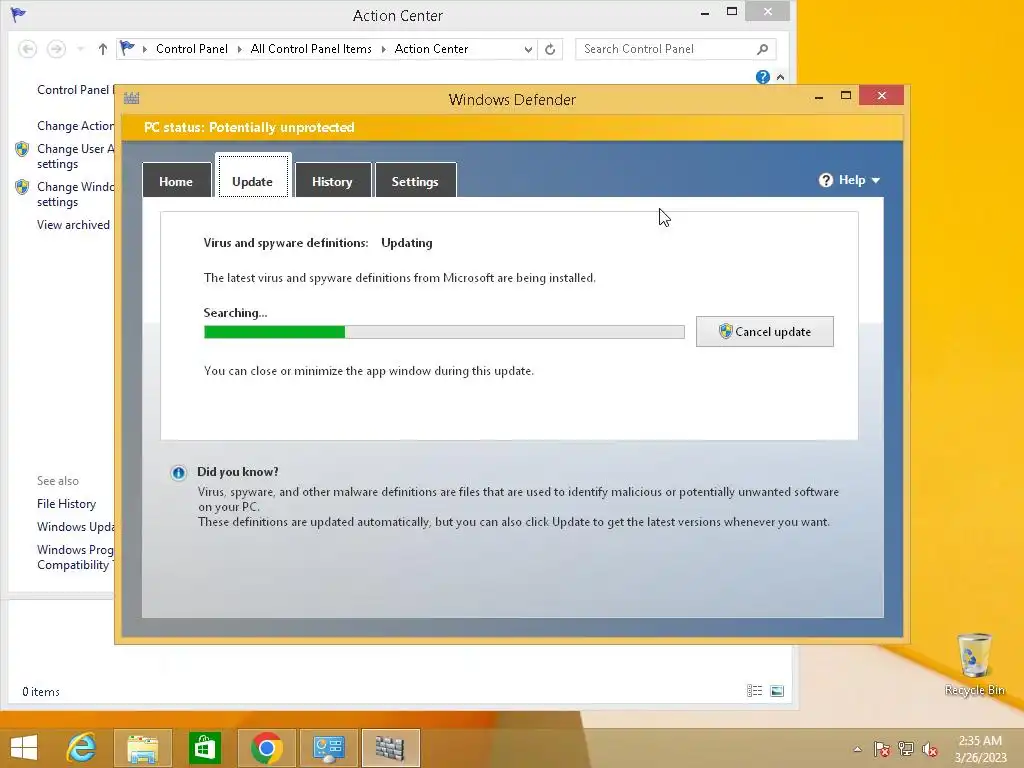1024x768 pixels.
Task: Select the Update tab in Windows Defender
Action: click(253, 176)
